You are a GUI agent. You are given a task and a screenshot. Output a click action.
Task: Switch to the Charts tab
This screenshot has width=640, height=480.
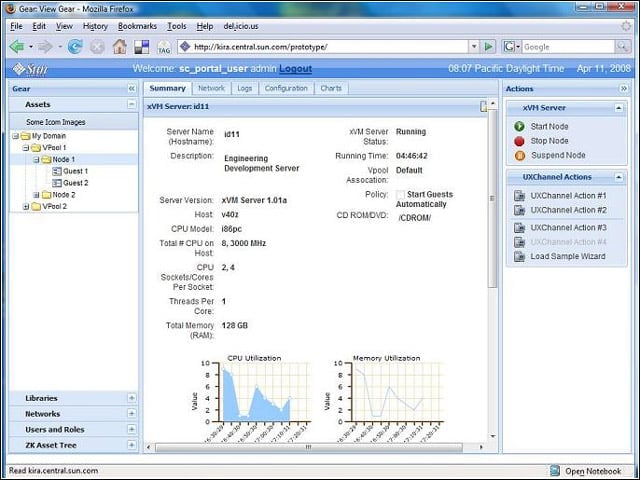pyautogui.click(x=331, y=88)
